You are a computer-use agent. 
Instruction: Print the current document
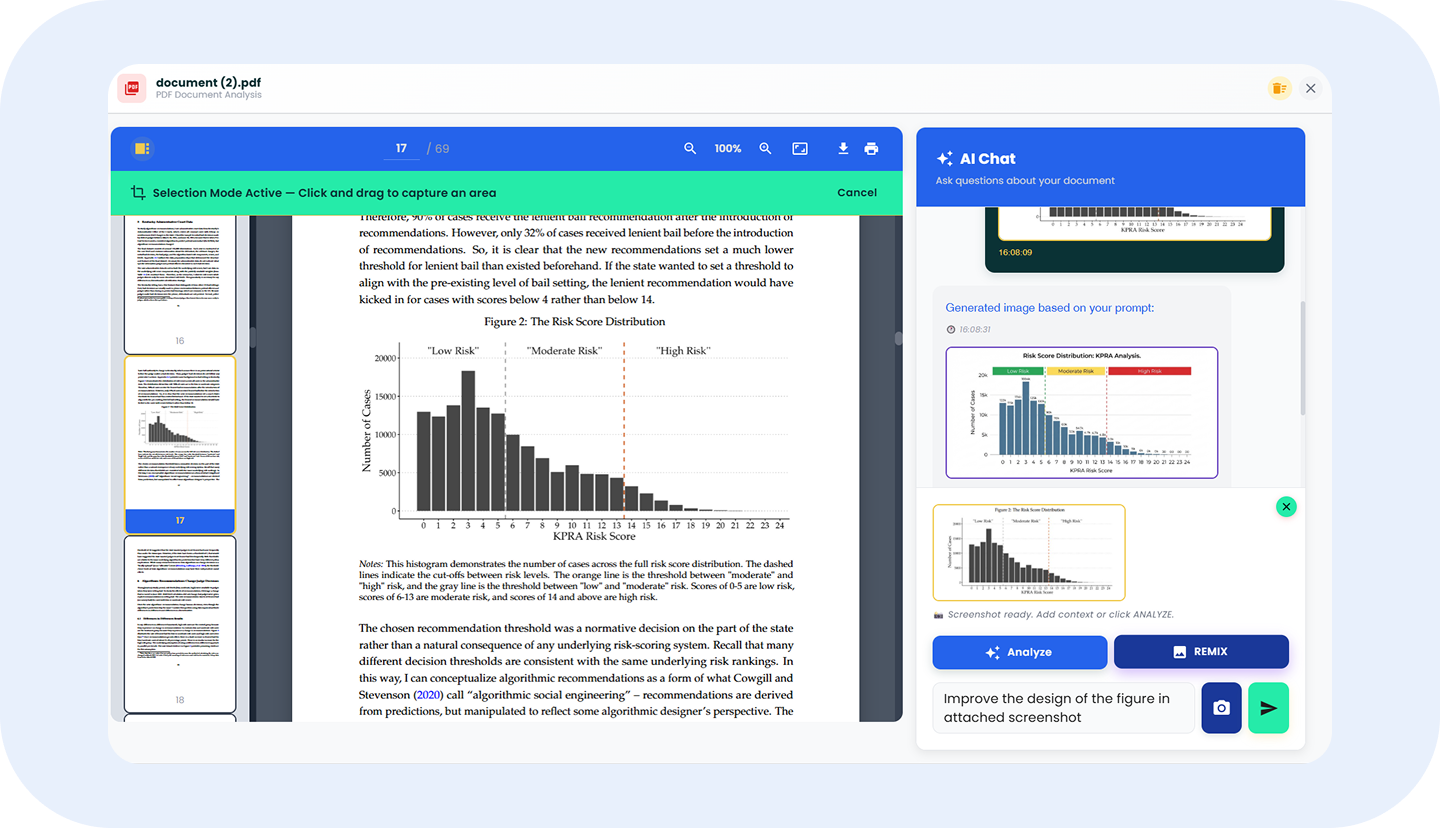(x=871, y=148)
